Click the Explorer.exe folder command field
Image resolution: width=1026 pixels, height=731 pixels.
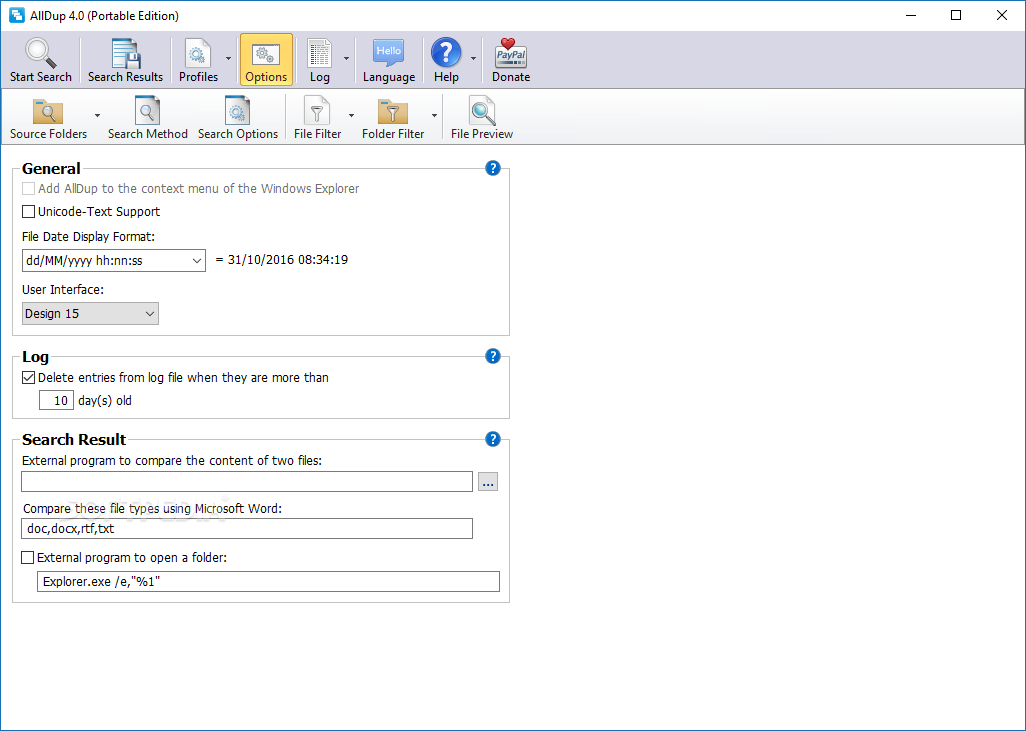point(268,582)
